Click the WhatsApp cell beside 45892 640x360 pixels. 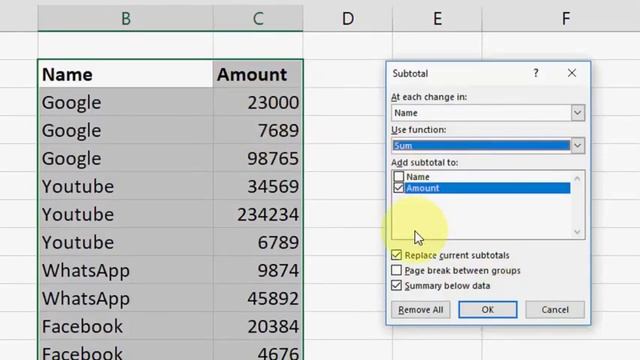coord(125,298)
